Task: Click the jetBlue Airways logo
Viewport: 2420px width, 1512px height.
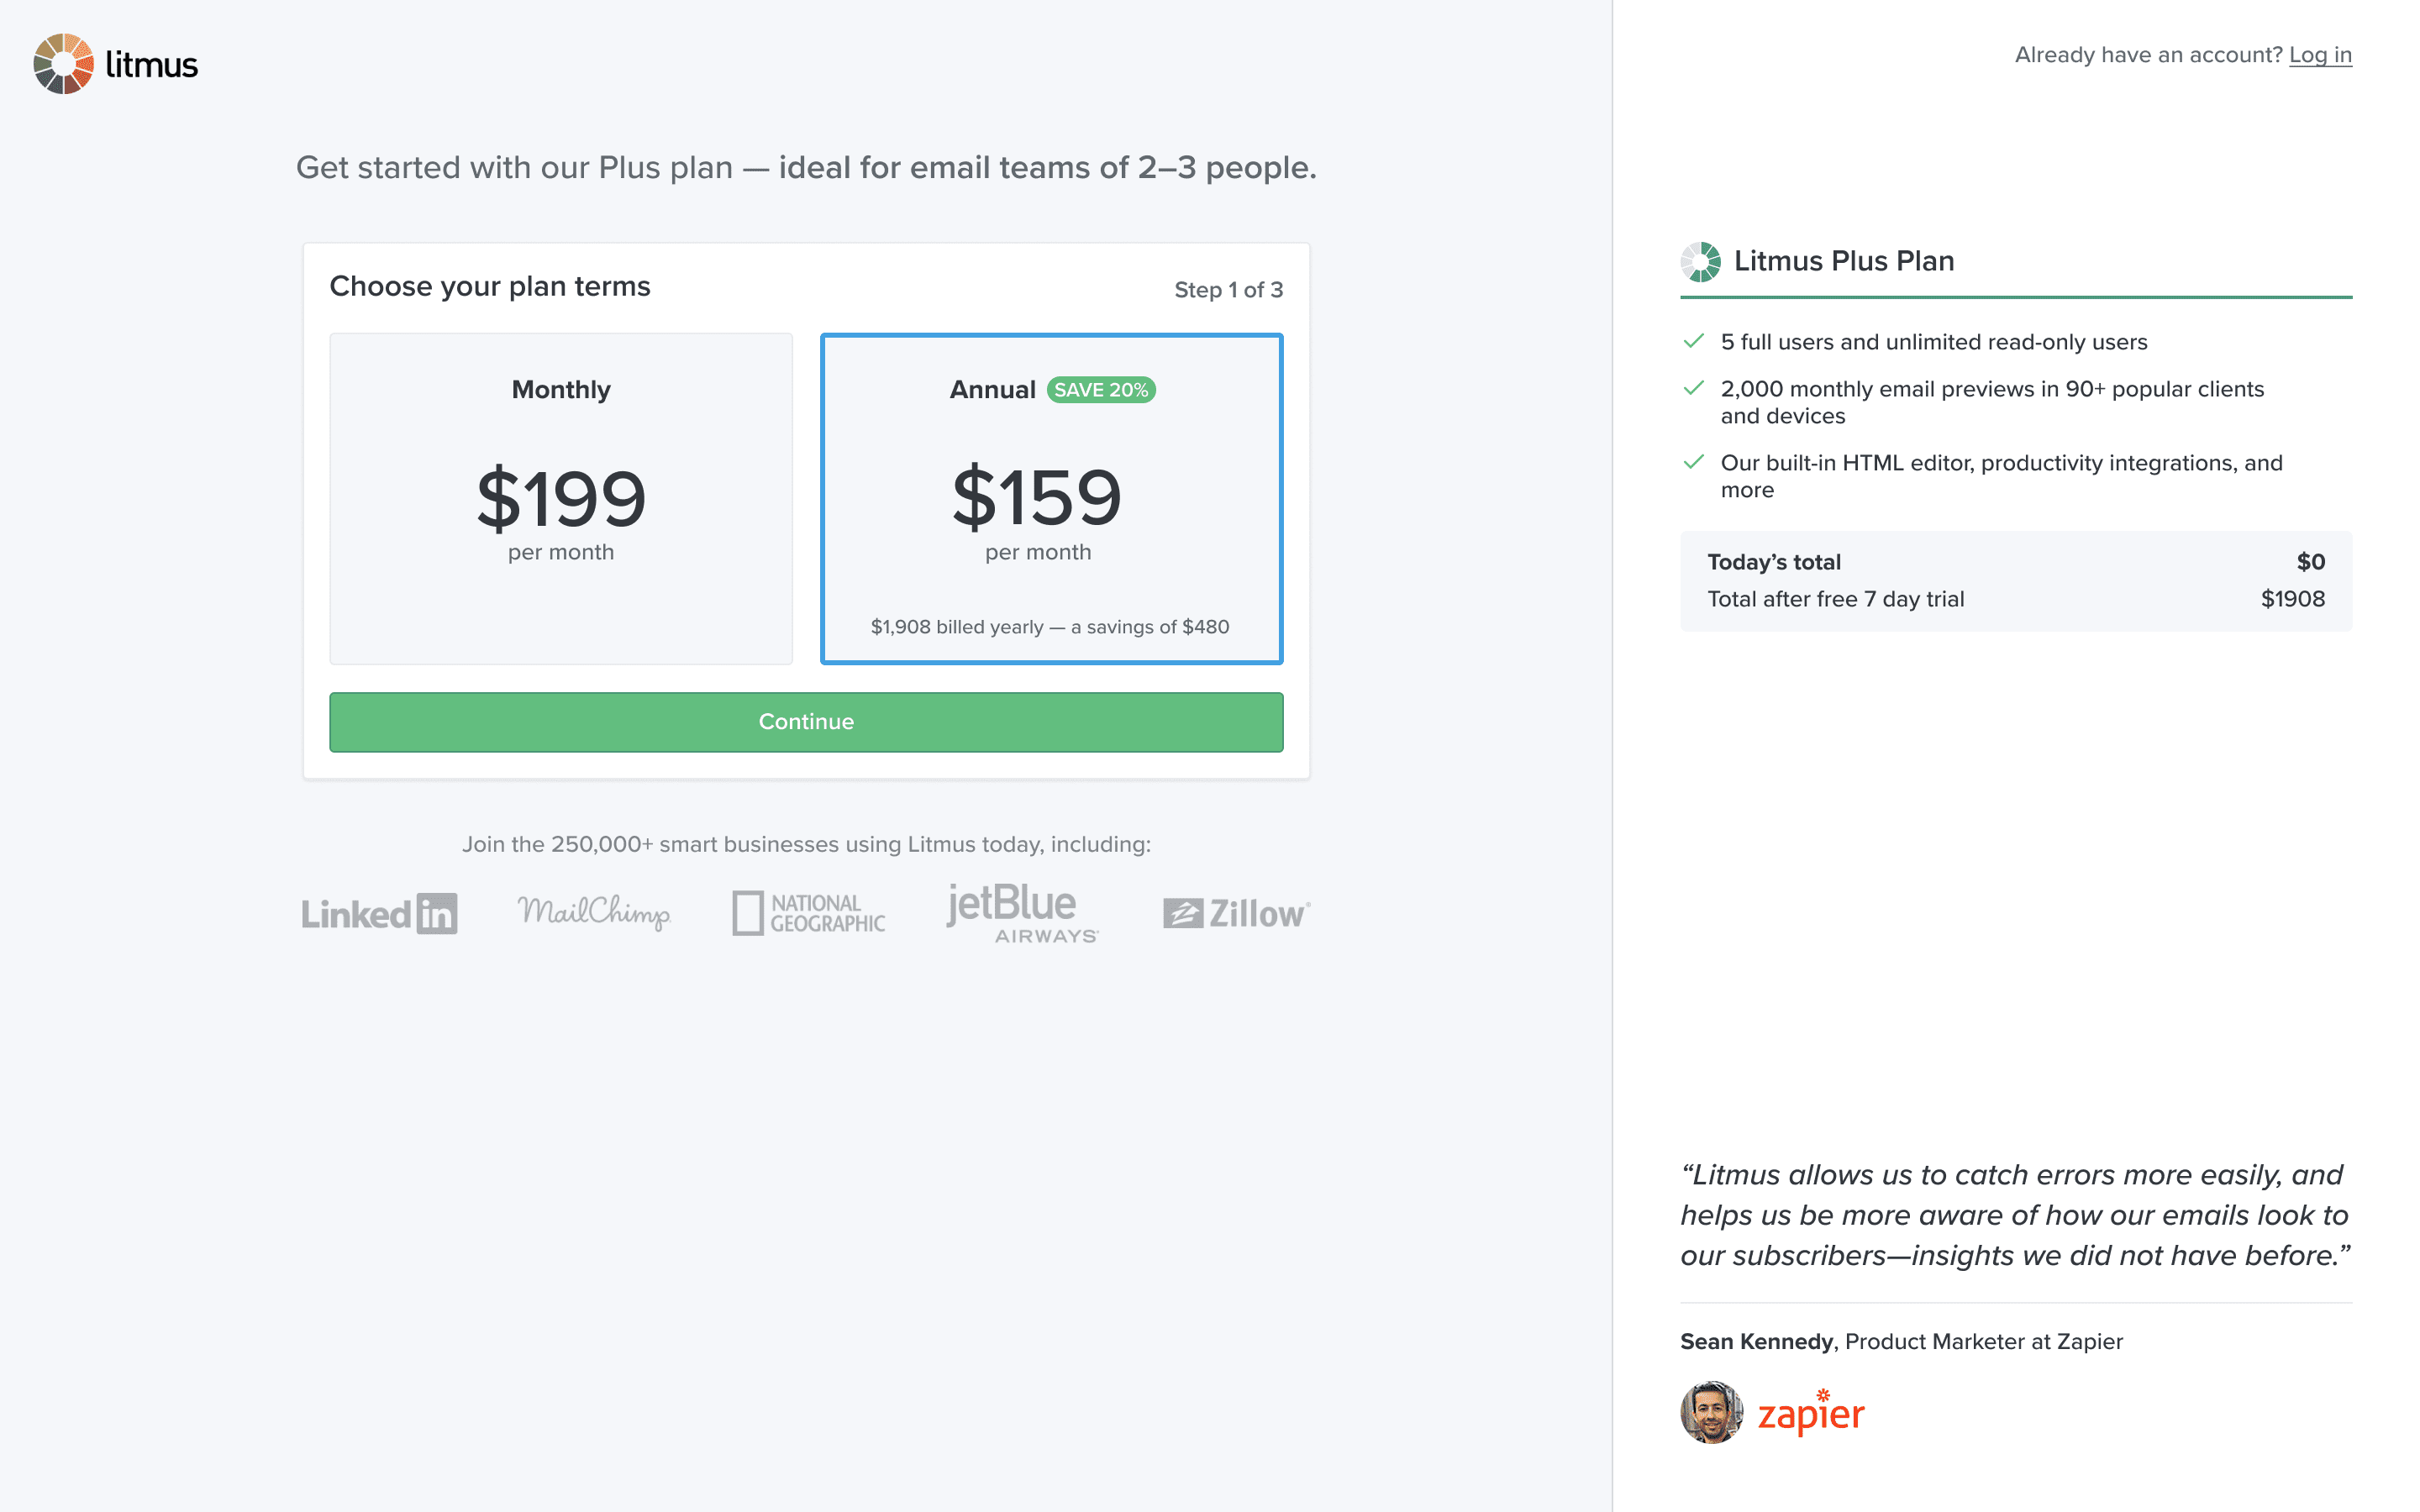Action: coord(1022,912)
